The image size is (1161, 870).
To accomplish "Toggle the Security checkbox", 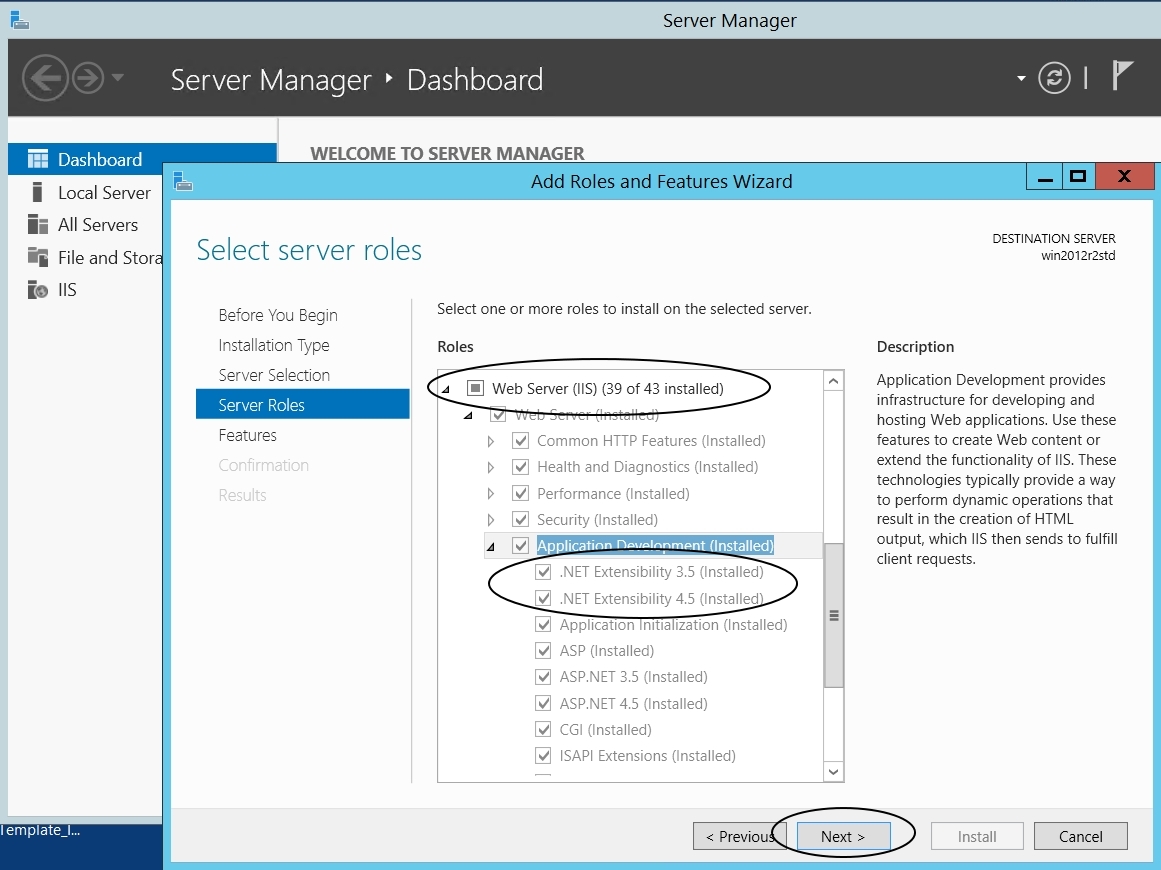I will tap(521, 519).
